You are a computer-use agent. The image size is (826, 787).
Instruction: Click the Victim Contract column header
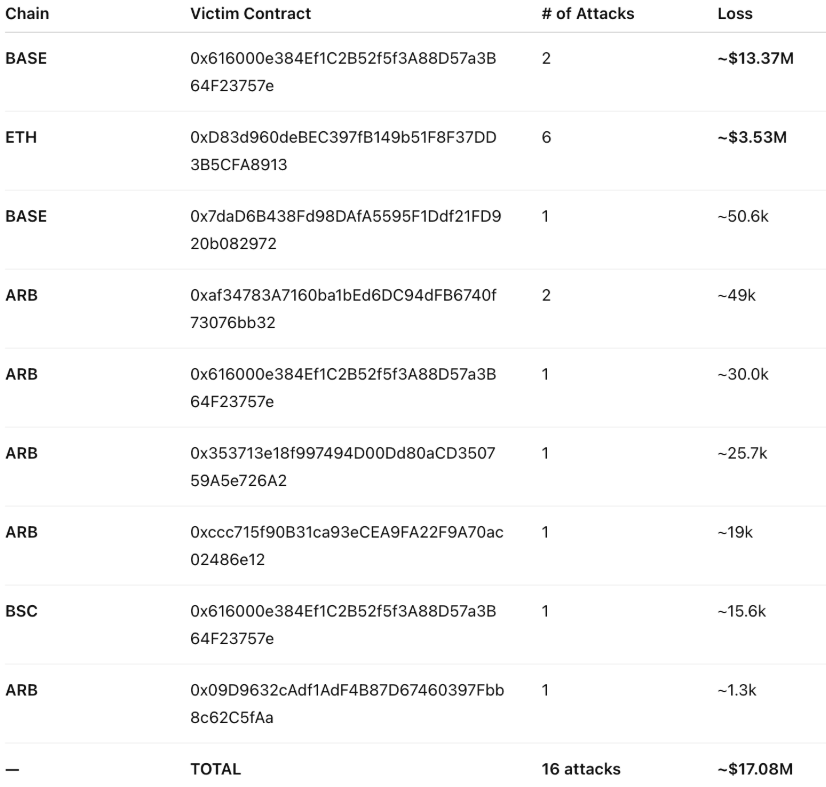[250, 14]
